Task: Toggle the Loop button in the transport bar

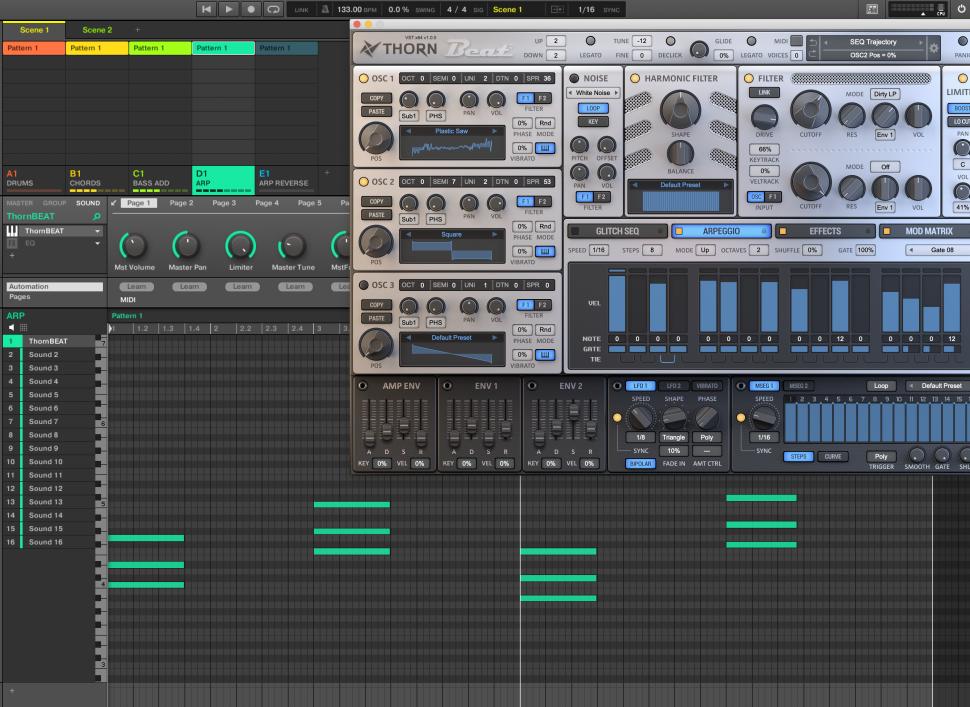Action: click(x=273, y=9)
